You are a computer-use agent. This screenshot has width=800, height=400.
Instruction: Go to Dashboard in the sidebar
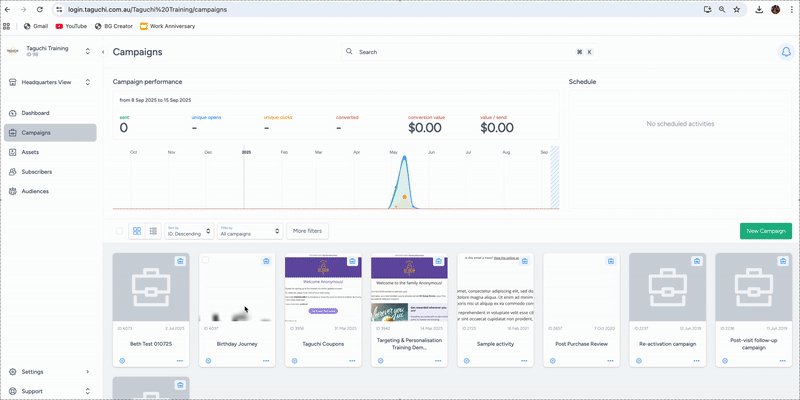pyautogui.click(x=36, y=113)
